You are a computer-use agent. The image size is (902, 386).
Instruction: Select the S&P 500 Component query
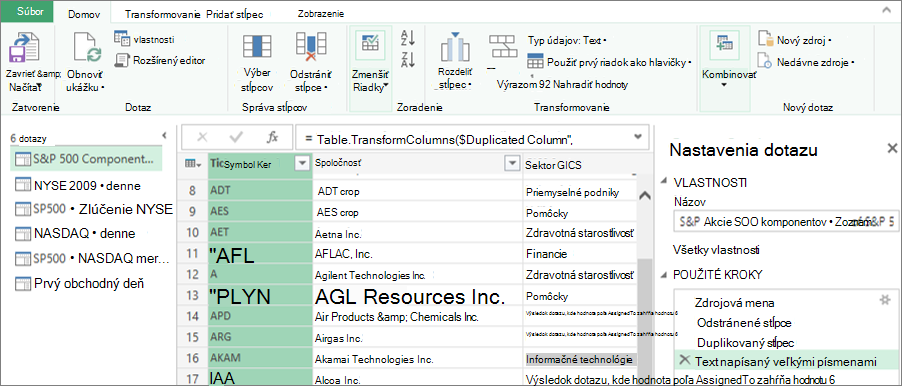coord(86,159)
